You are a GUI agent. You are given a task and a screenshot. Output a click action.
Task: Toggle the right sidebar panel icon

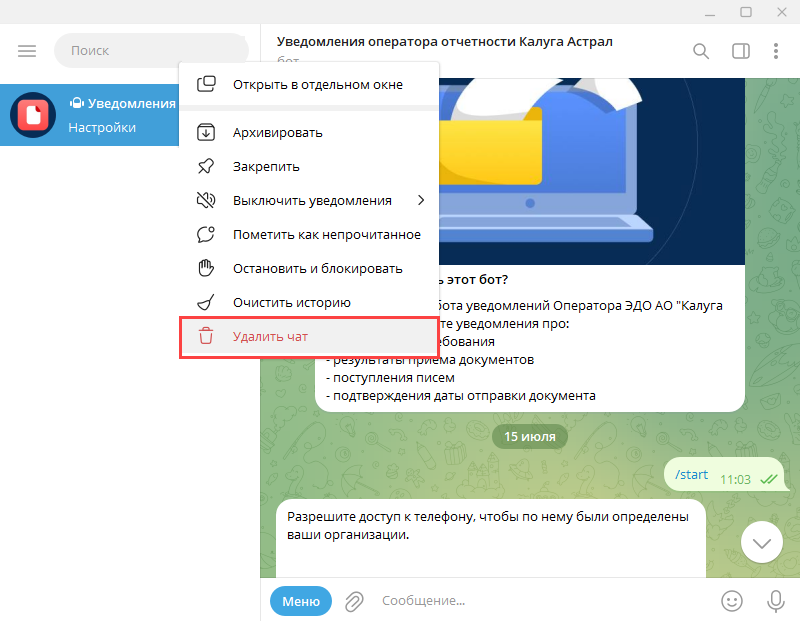(x=740, y=51)
